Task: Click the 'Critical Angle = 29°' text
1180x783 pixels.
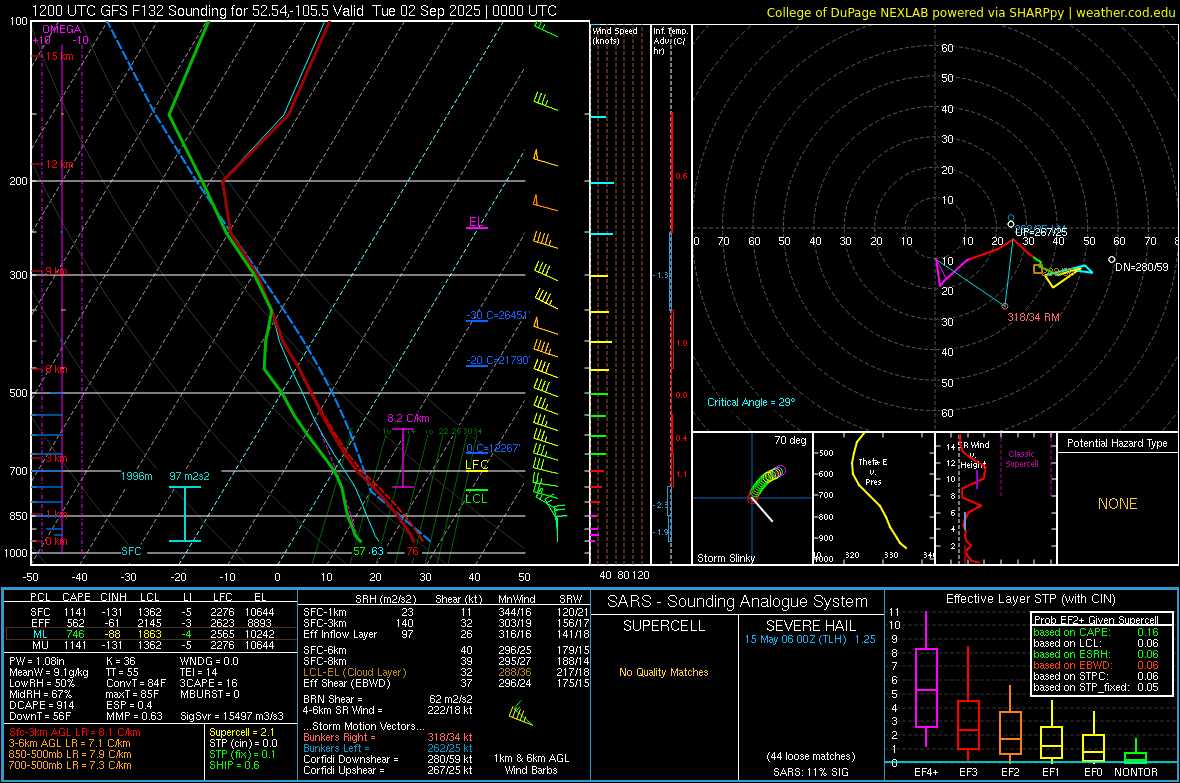Action: (x=751, y=402)
